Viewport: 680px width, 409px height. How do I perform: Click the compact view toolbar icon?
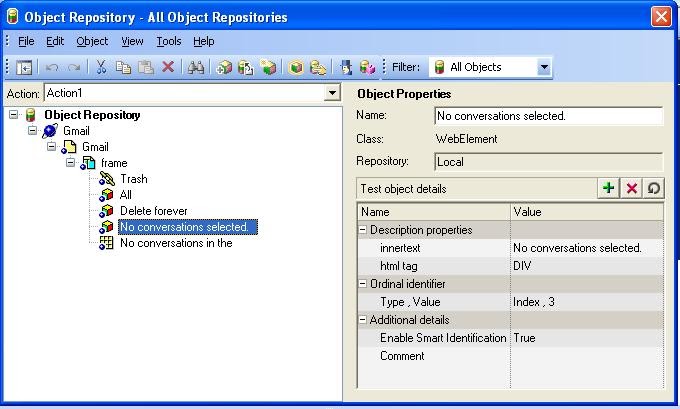point(24,67)
